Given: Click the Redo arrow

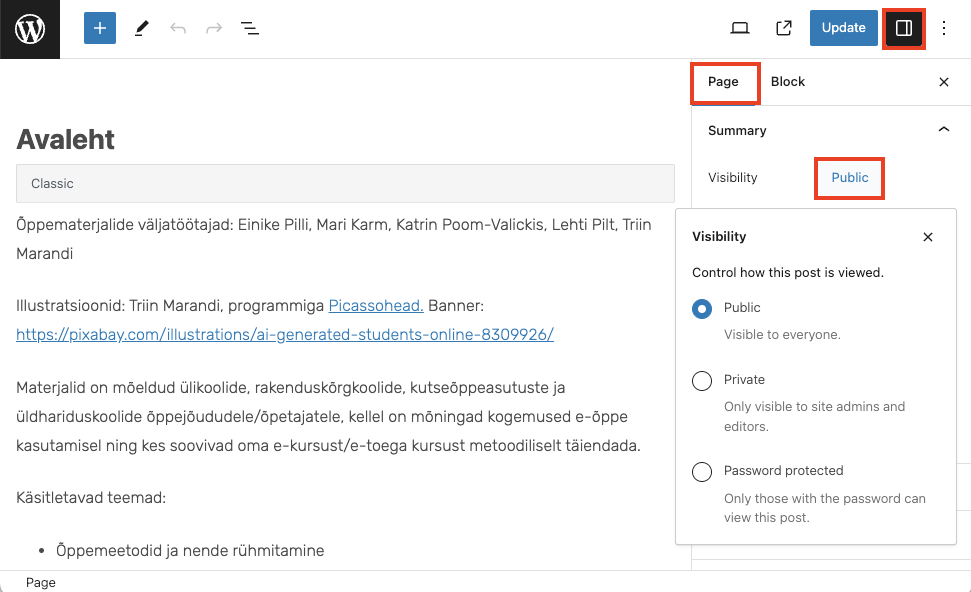Looking at the screenshot, I should click(214, 29).
